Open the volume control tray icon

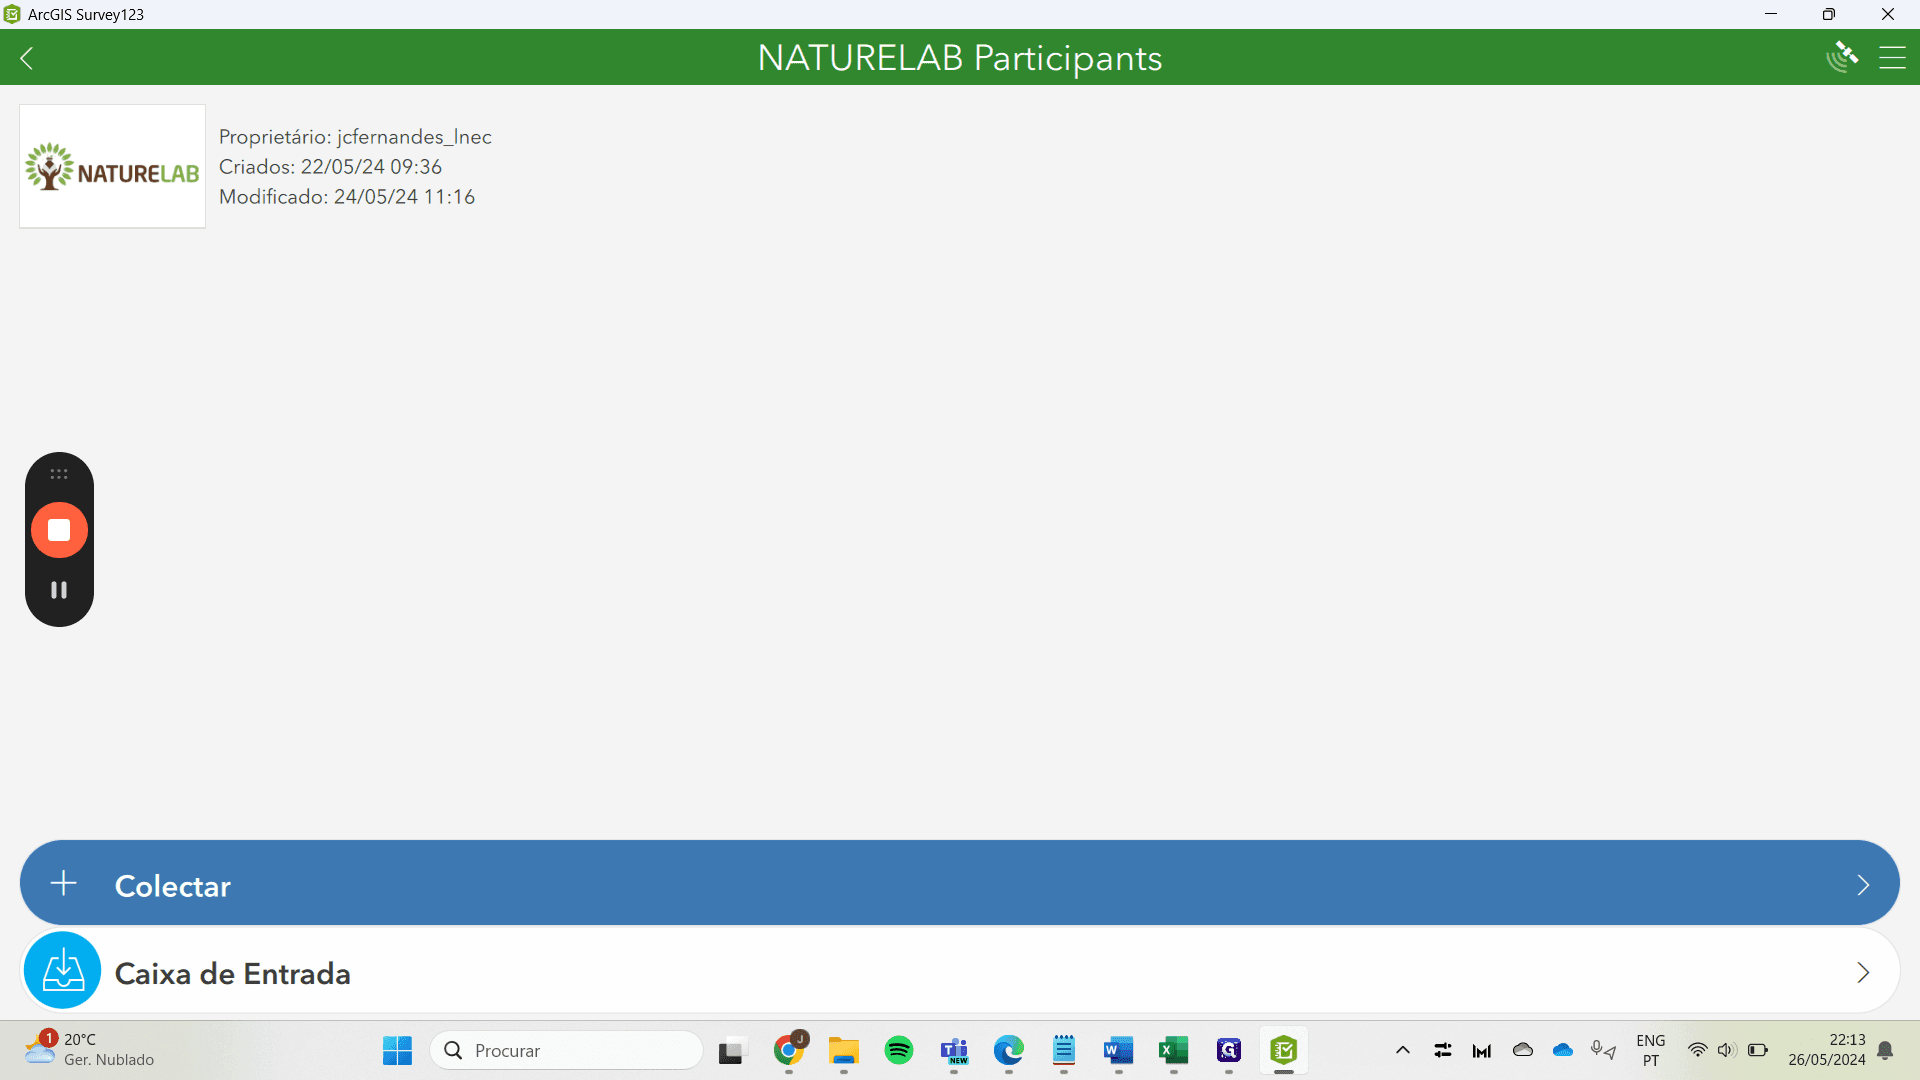pyautogui.click(x=1727, y=1050)
